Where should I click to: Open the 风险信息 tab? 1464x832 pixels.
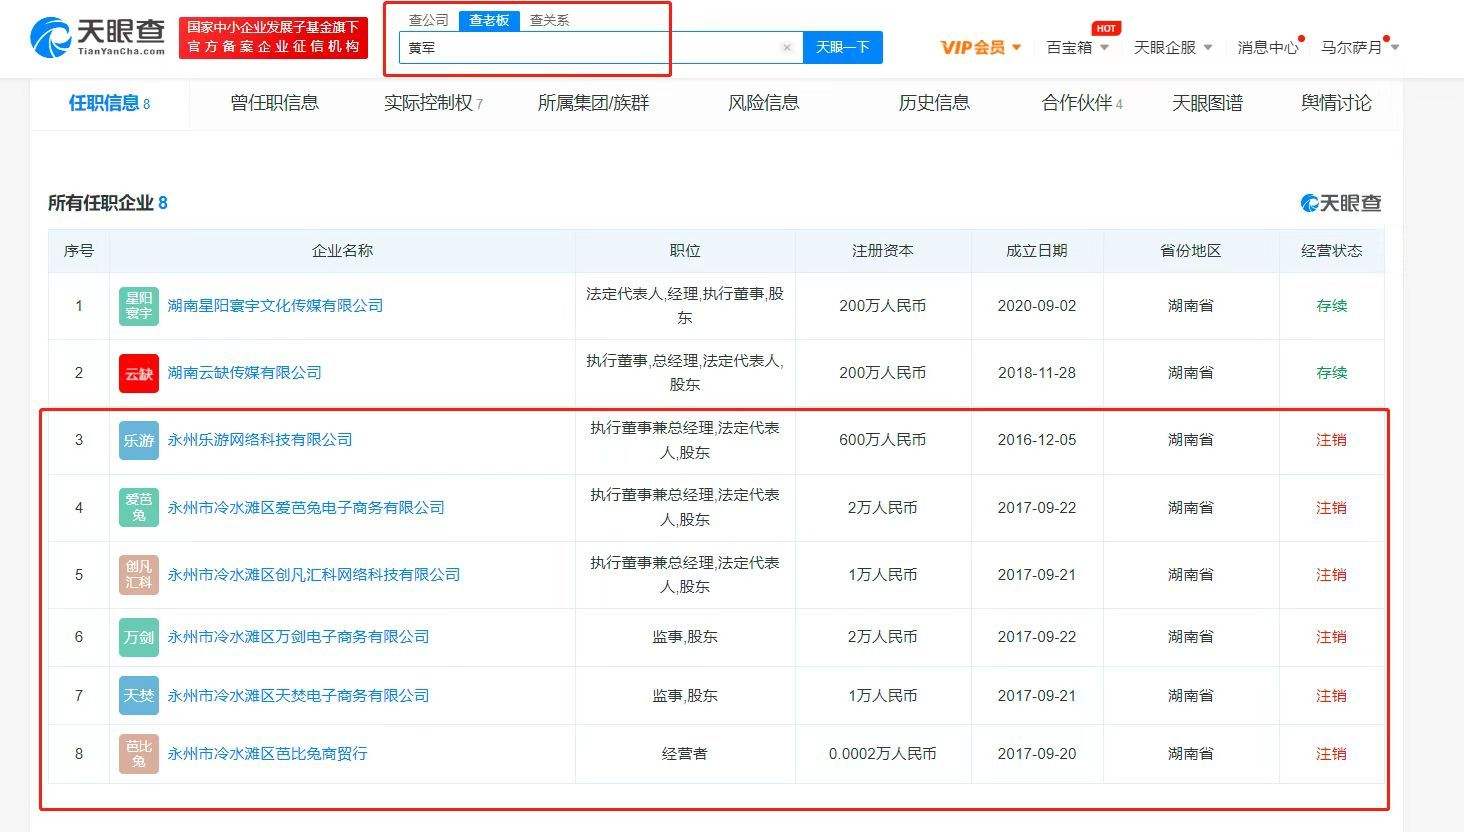tap(763, 103)
